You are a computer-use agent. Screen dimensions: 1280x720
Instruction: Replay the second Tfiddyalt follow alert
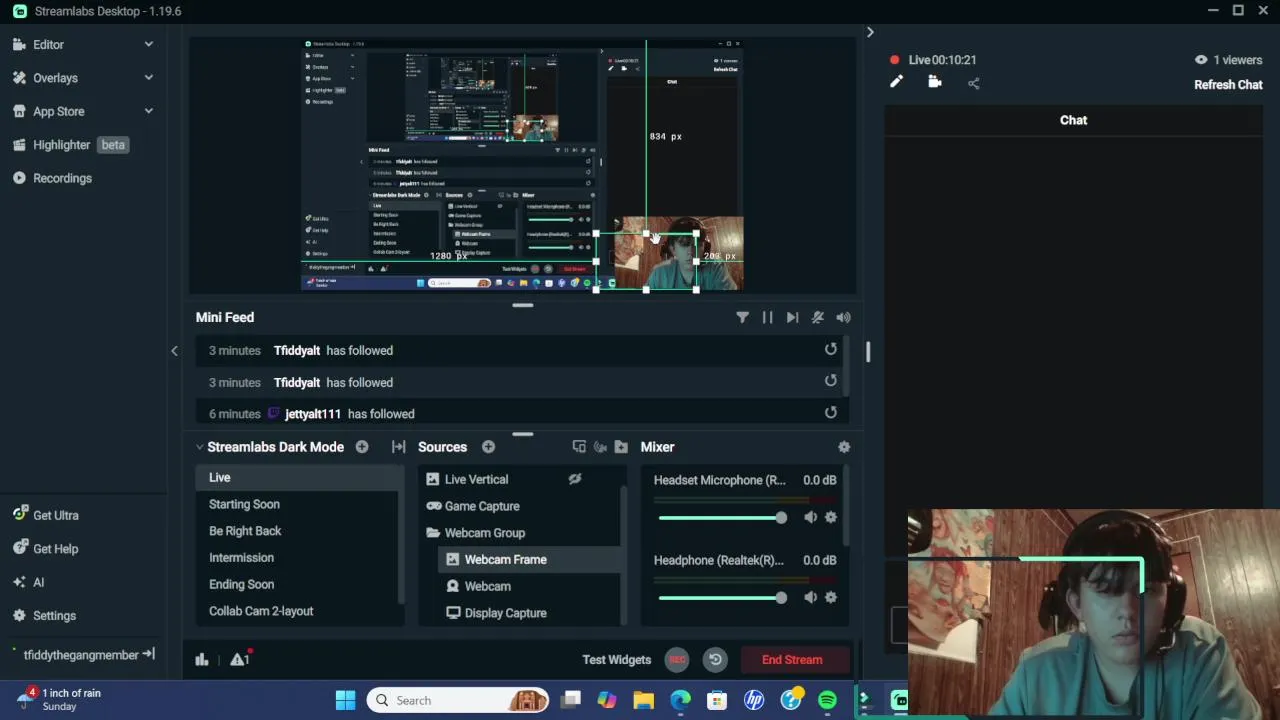(x=830, y=381)
